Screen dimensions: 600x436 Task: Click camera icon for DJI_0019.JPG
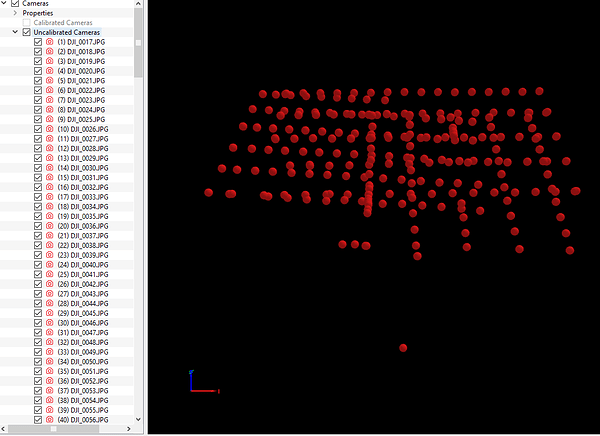49,61
